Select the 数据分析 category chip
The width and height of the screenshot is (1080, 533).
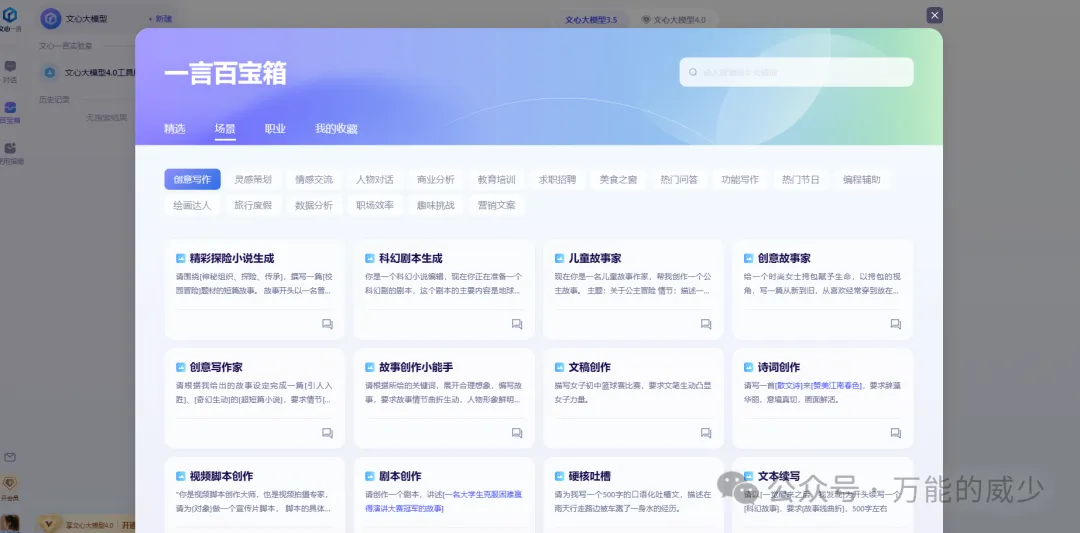pos(314,205)
